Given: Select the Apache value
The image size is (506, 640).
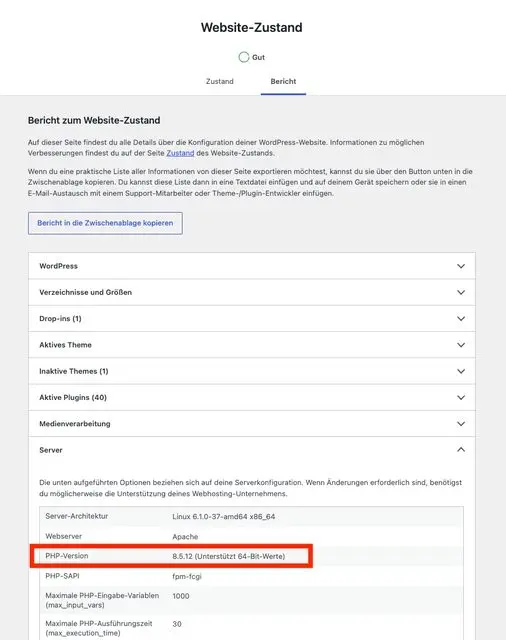Looking at the screenshot, I should (x=185, y=536).
